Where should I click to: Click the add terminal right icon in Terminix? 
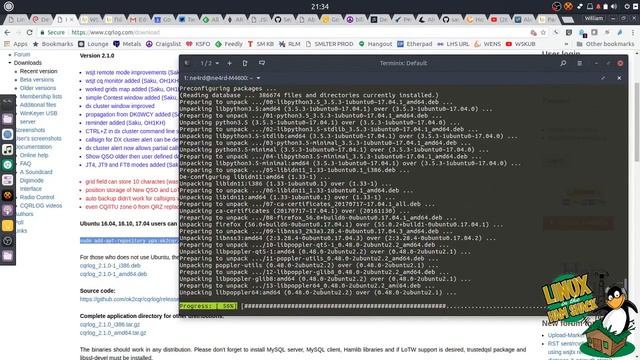[245, 63]
